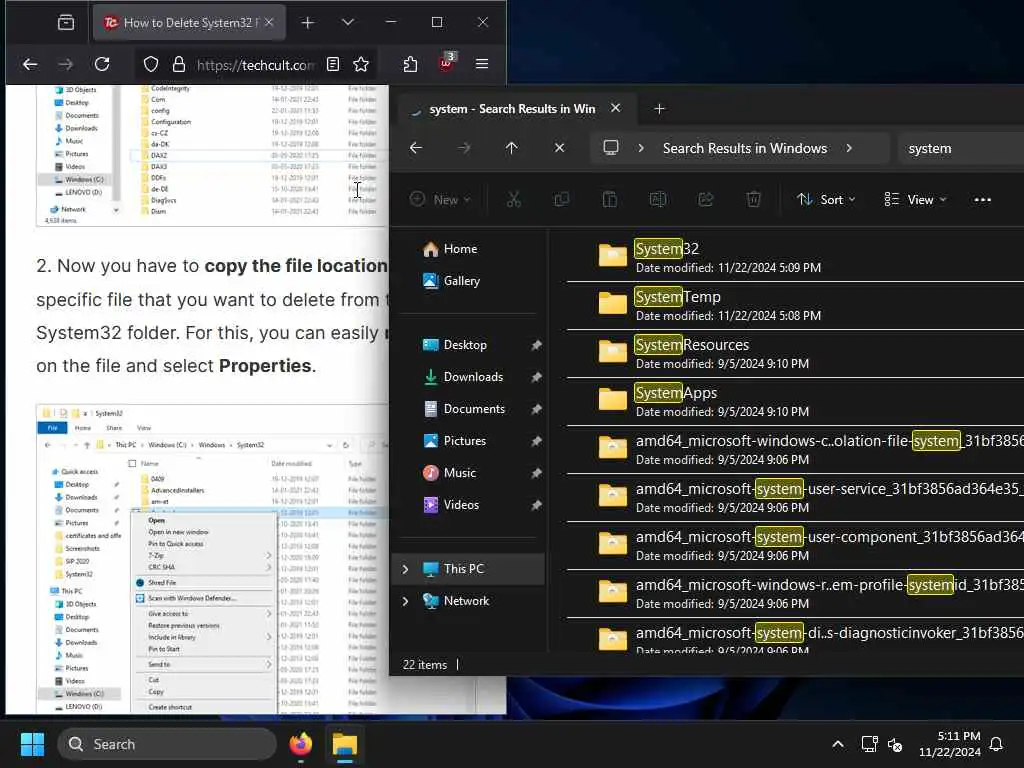The height and width of the screenshot is (768, 1024).
Task: Click Copy icon in Explorer toolbar
Action: (562, 199)
